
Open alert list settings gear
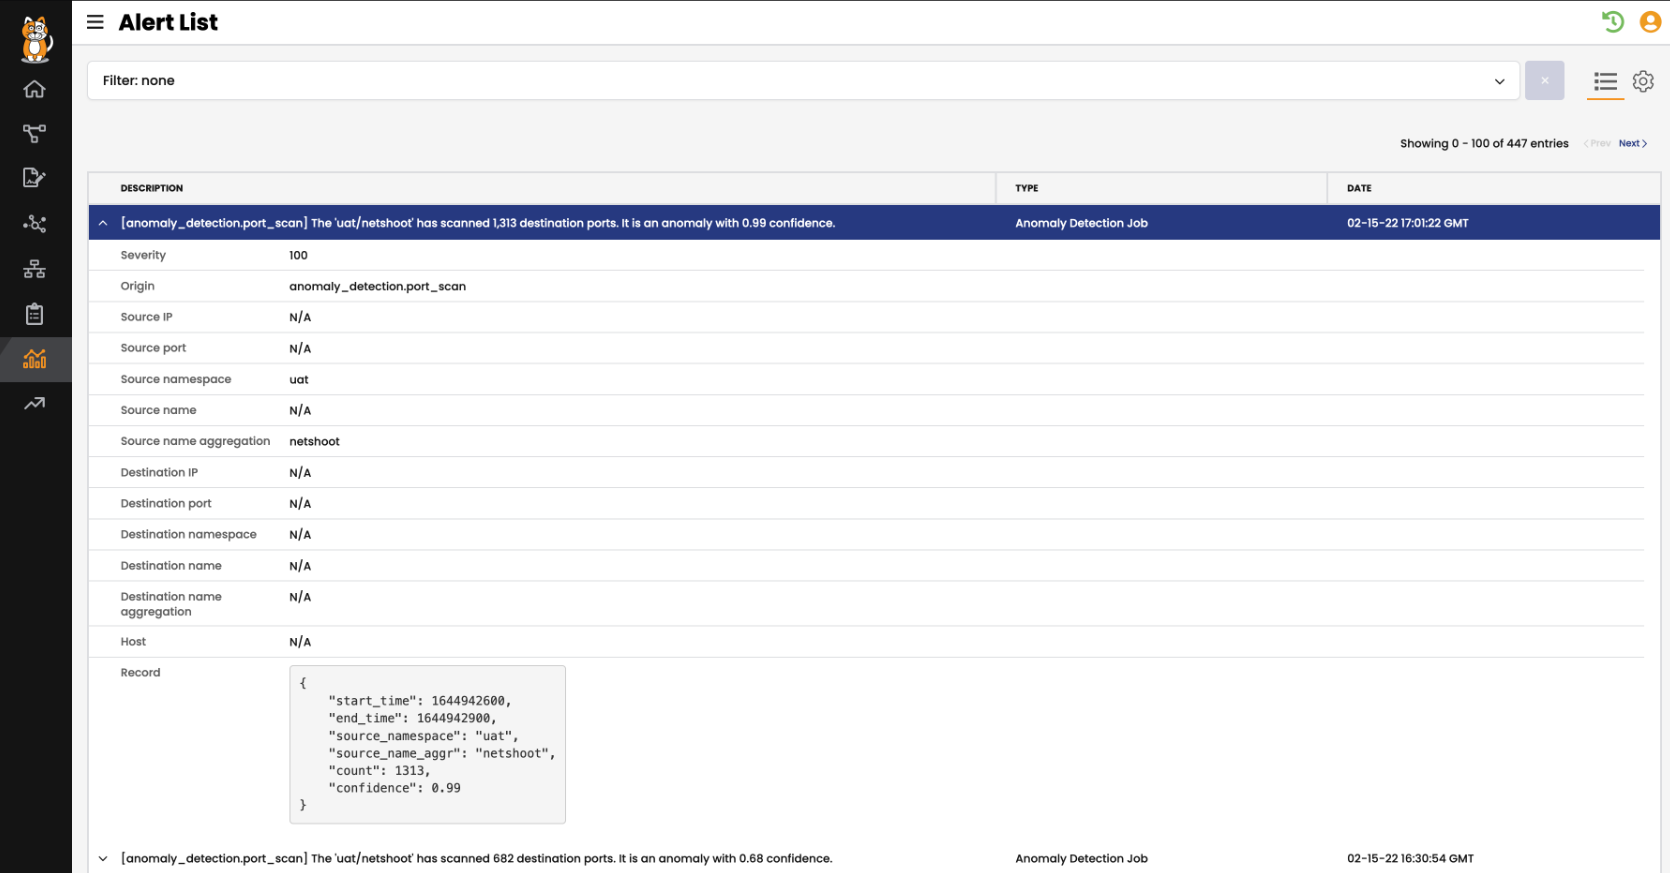(x=1643, y=81)
